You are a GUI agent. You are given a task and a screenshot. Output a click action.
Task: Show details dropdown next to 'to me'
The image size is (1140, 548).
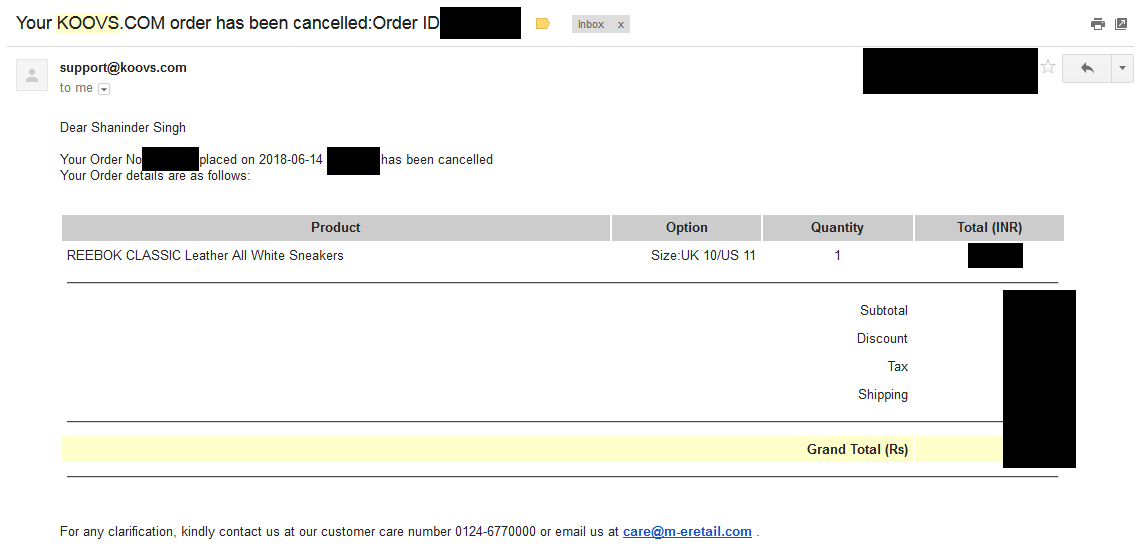point(104,89)
